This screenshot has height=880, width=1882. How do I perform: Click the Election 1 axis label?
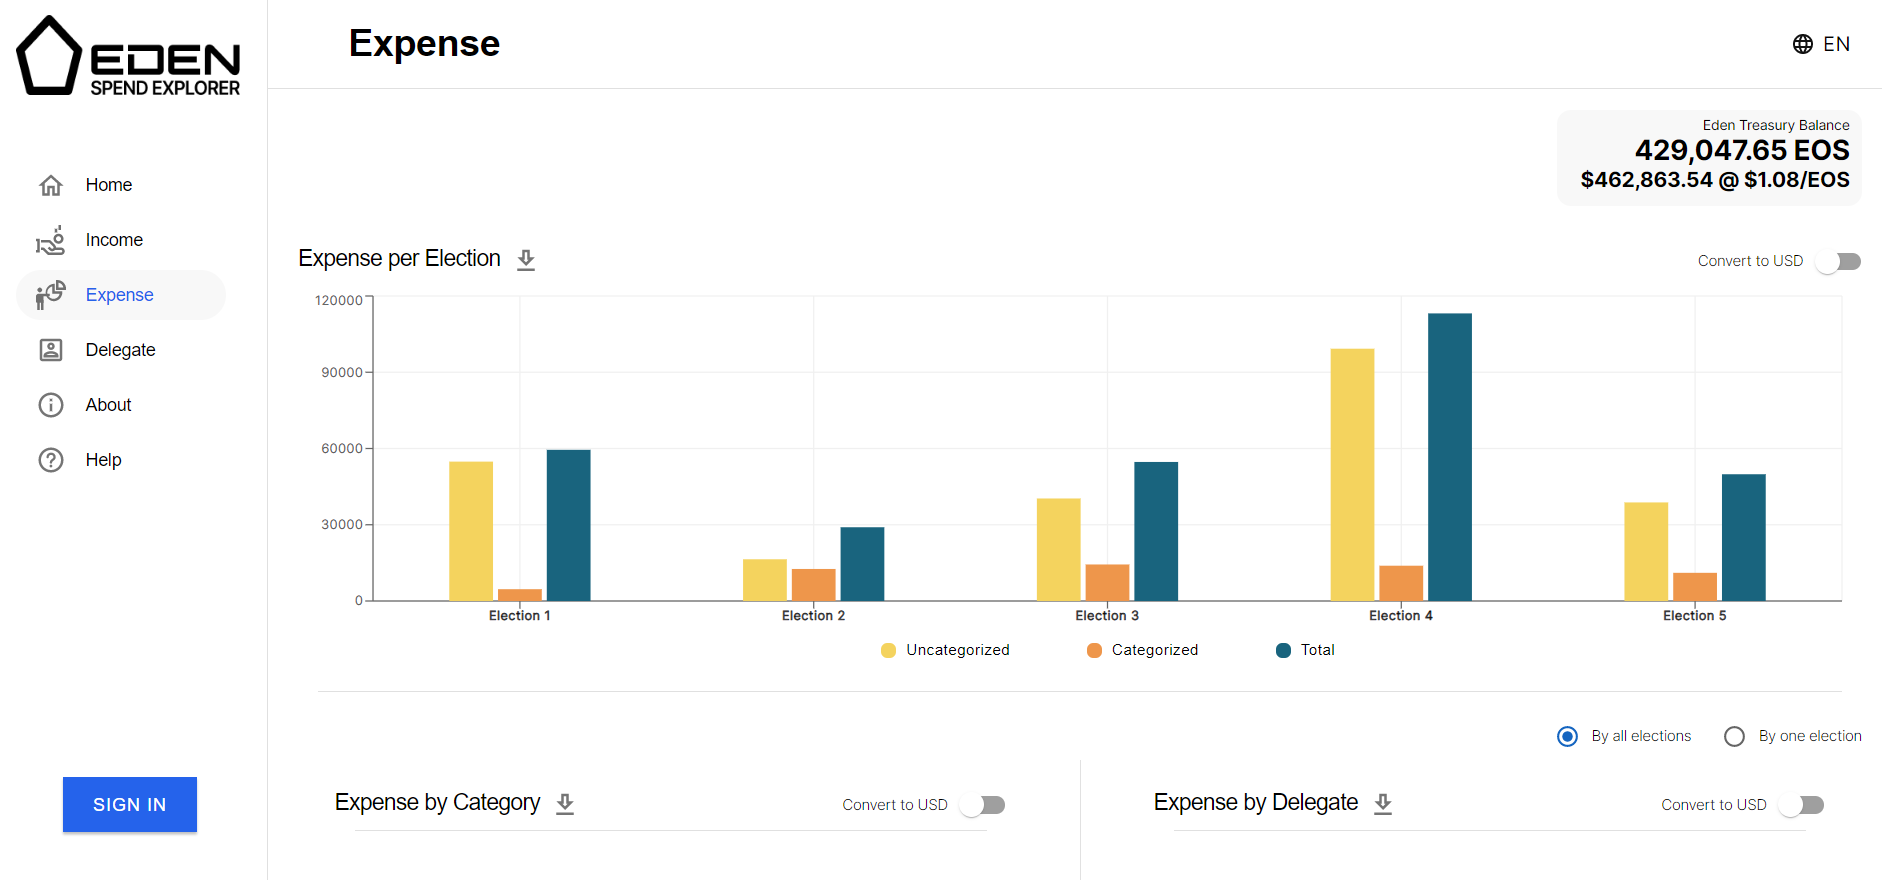point(520,616)
